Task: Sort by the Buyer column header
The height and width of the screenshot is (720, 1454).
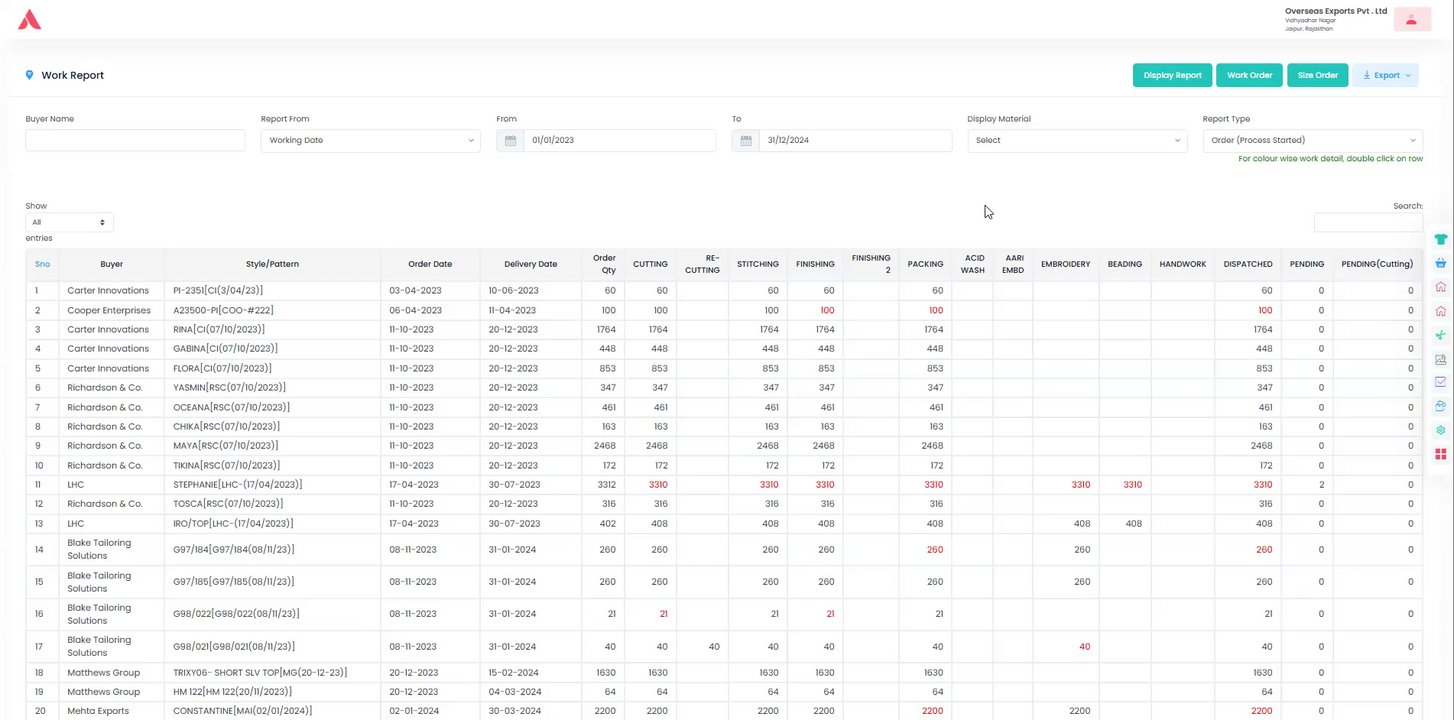Action: (x=112, y=264)
